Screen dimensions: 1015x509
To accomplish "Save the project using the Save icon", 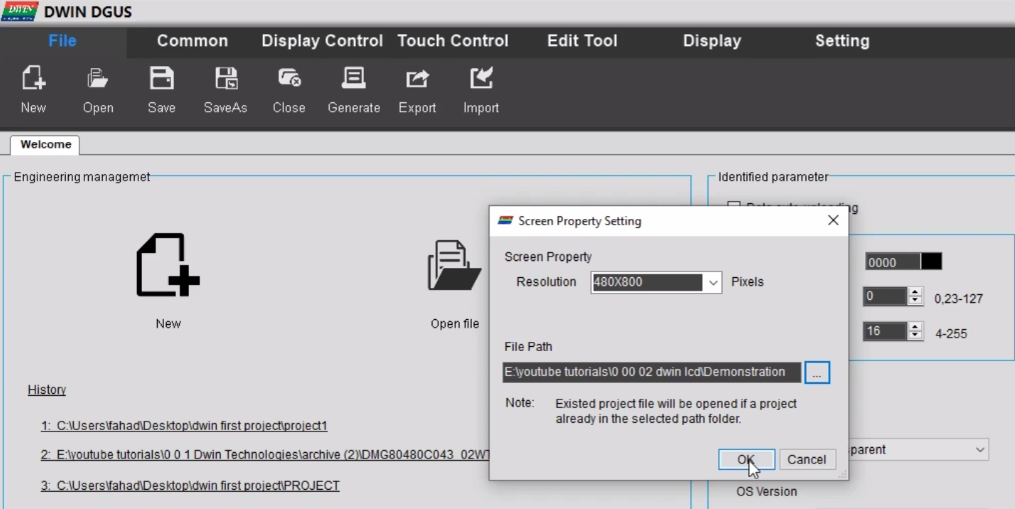I will (x=161, y=78).
